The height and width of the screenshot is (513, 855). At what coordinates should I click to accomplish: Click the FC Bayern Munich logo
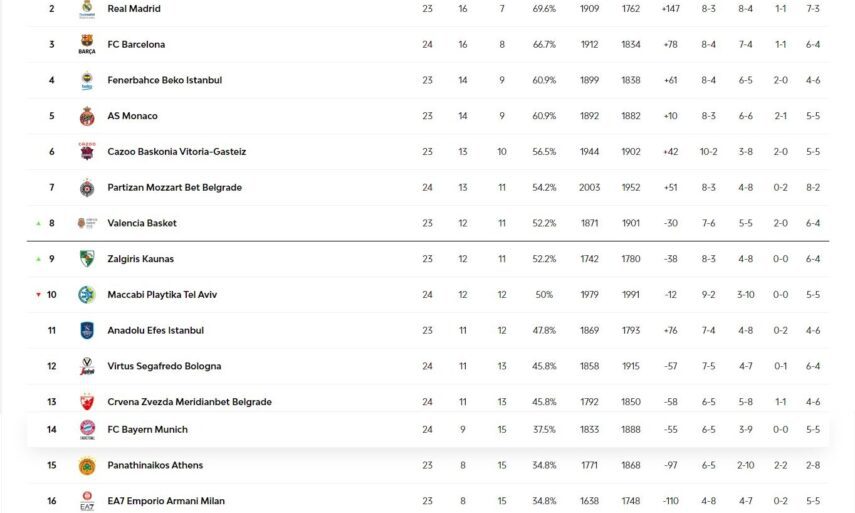87,430
